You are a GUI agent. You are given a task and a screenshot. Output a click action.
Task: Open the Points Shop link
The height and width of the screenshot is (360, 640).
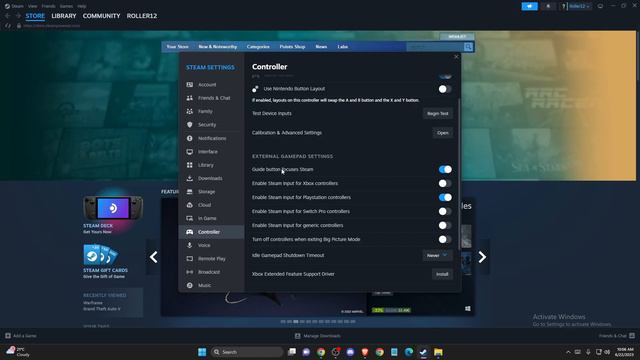(292, 47)
